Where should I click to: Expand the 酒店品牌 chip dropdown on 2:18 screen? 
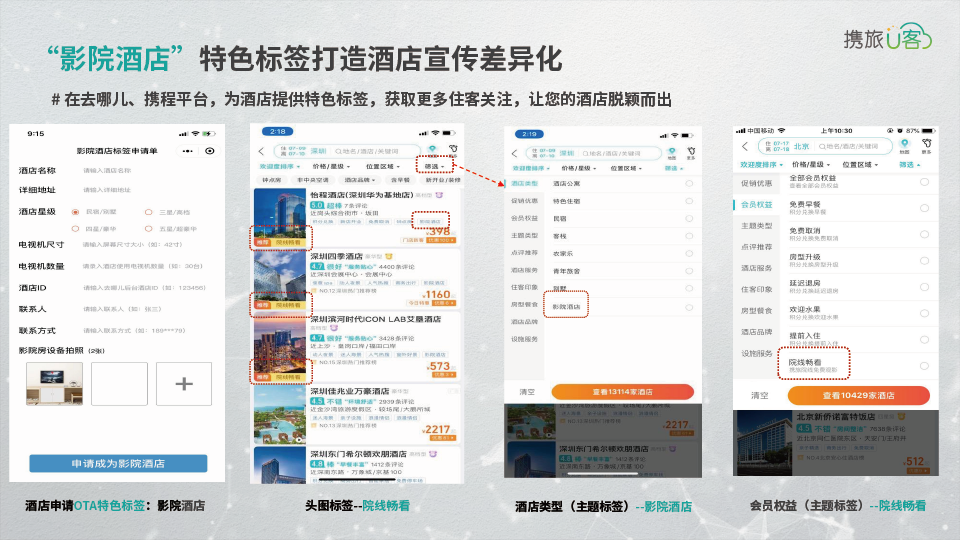[359, 180]
